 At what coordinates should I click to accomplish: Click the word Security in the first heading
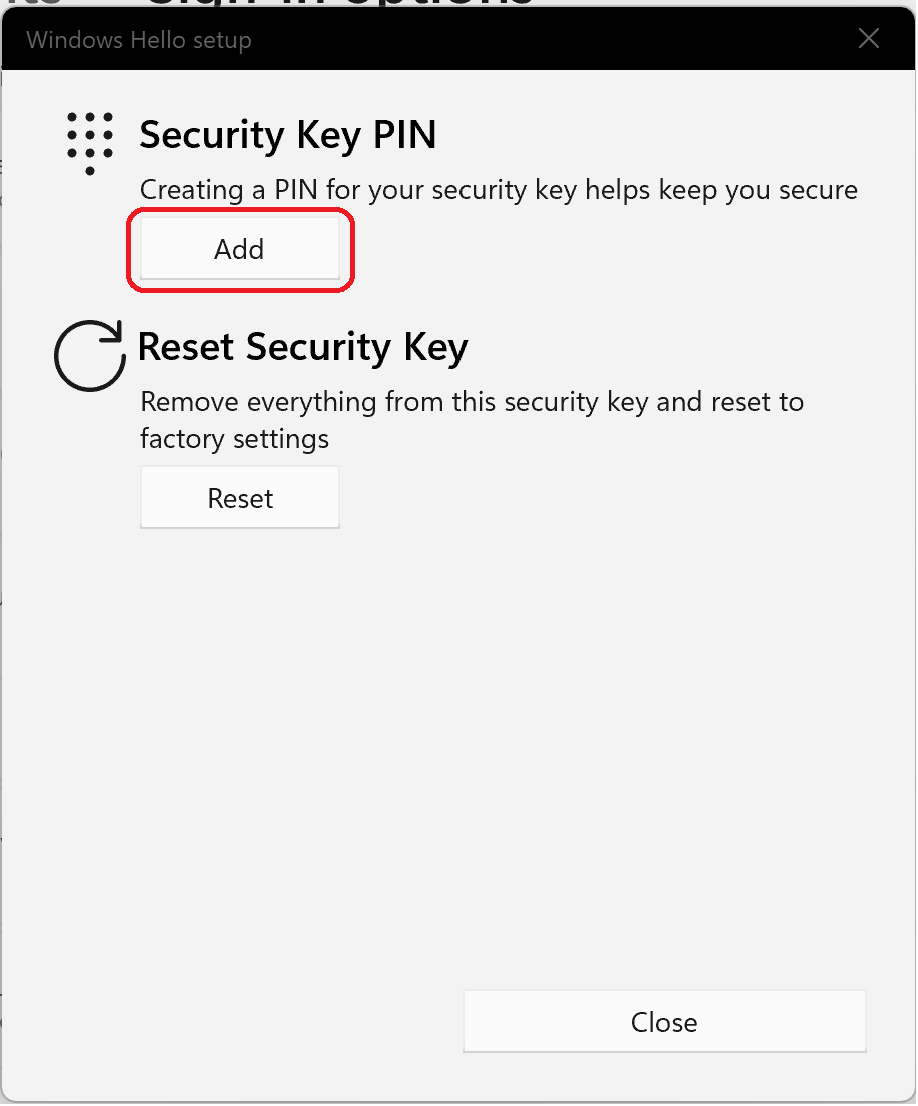pyautogui.click(x=212, y=135)
